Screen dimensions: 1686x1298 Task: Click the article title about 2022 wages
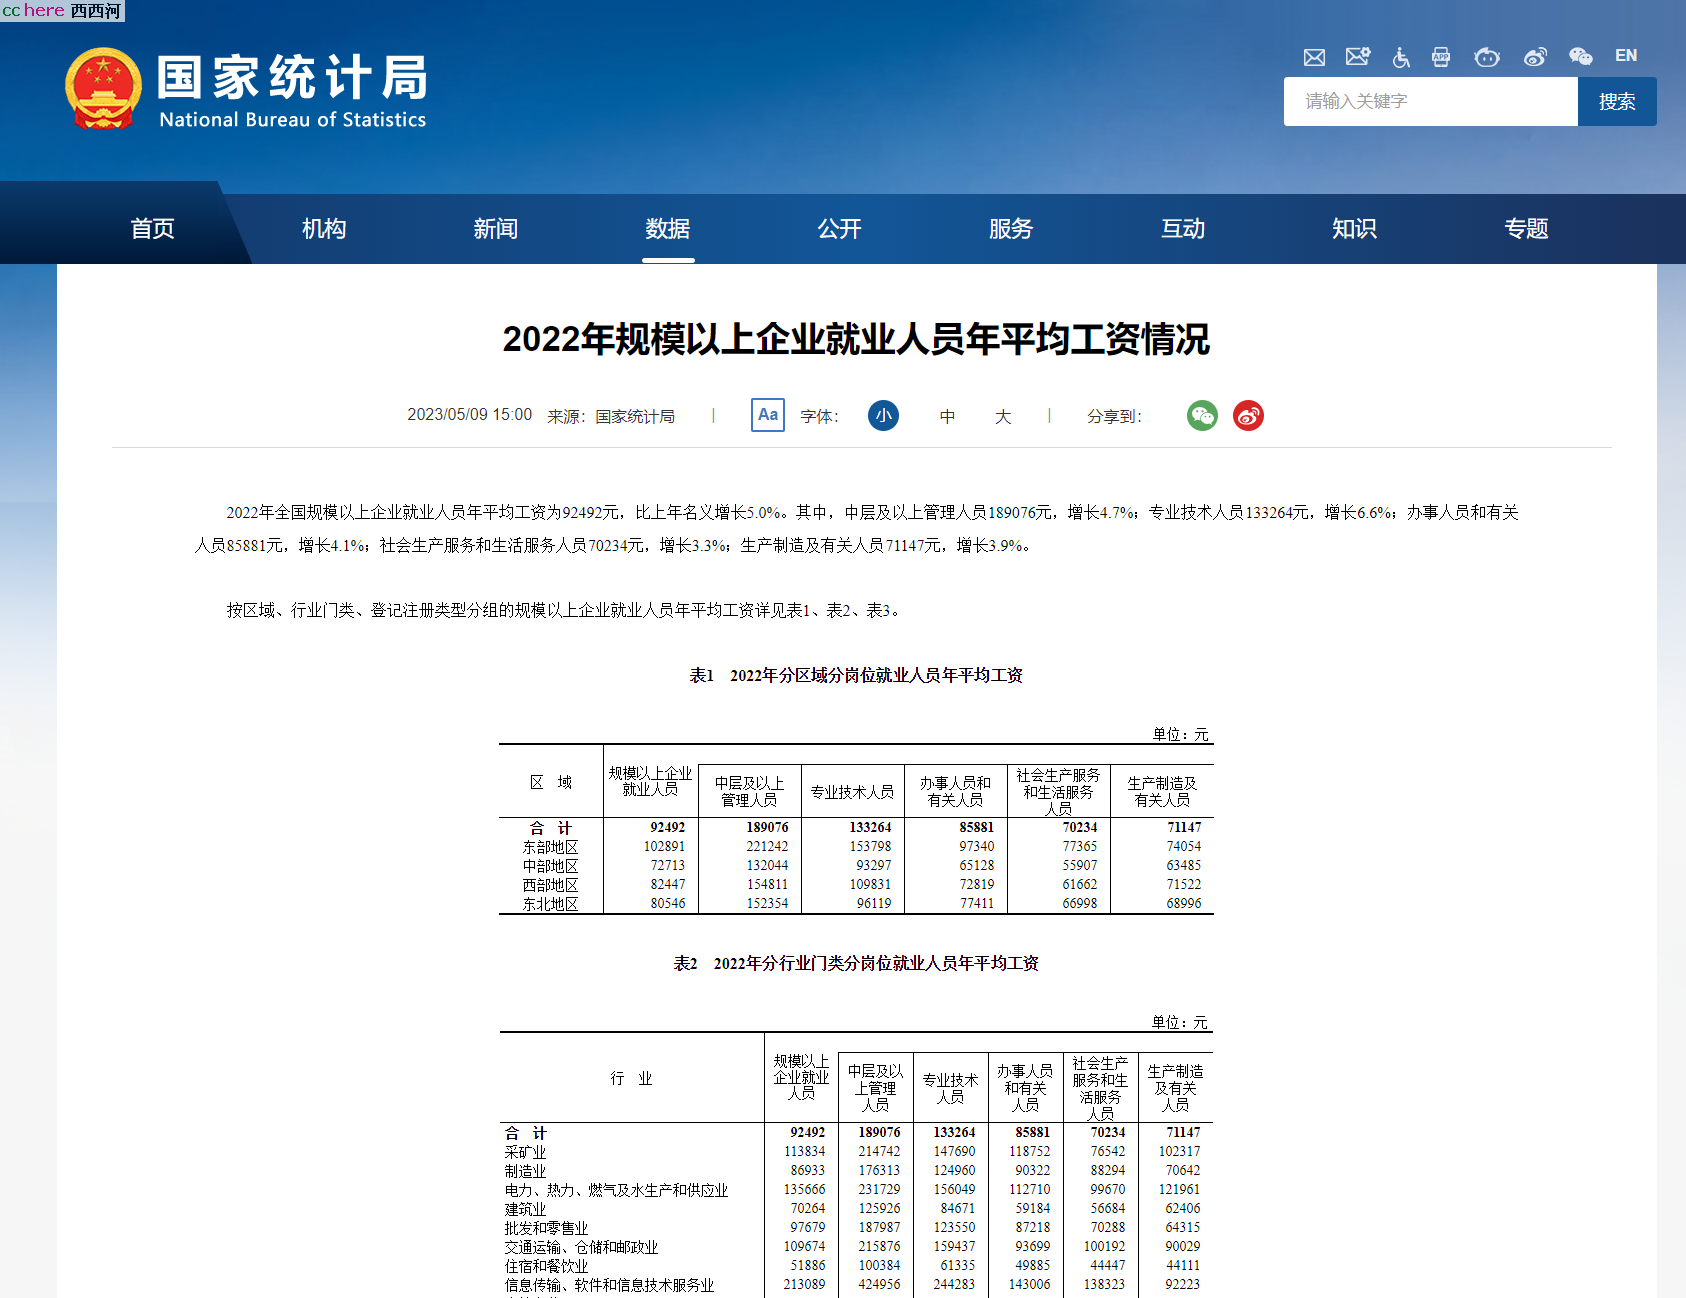pos(856,339)
